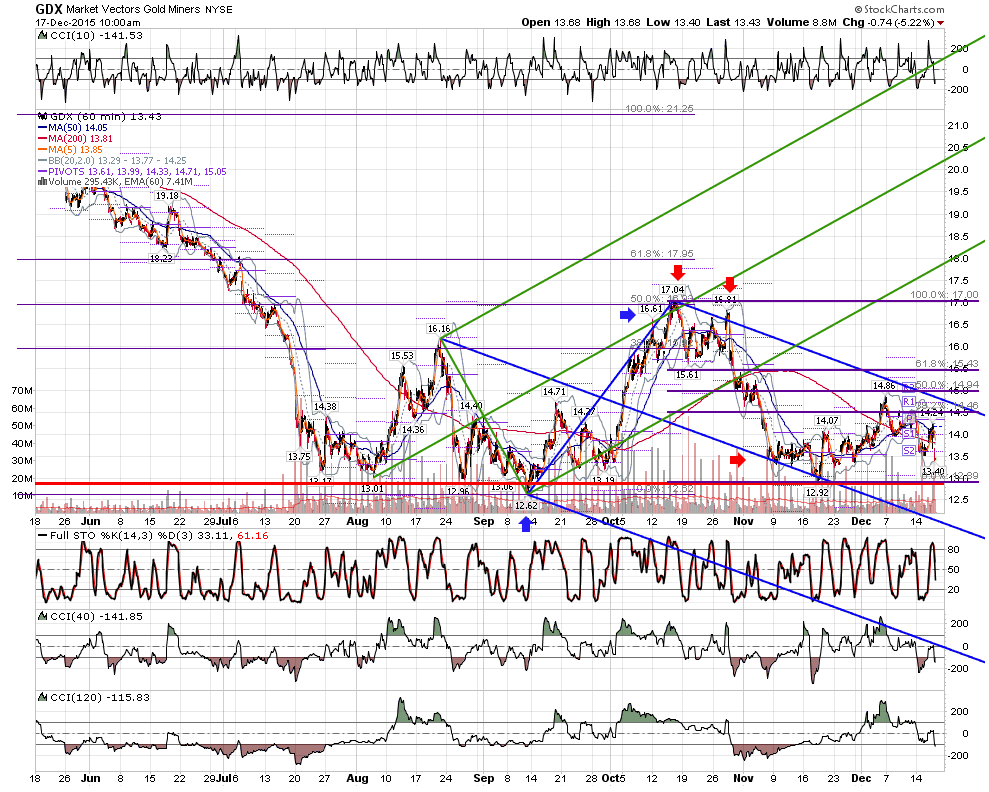Click the 19.18 price peak label
The width and height of the screenshot is (989, 792).
pyautogui.click(x=167, y=195)
